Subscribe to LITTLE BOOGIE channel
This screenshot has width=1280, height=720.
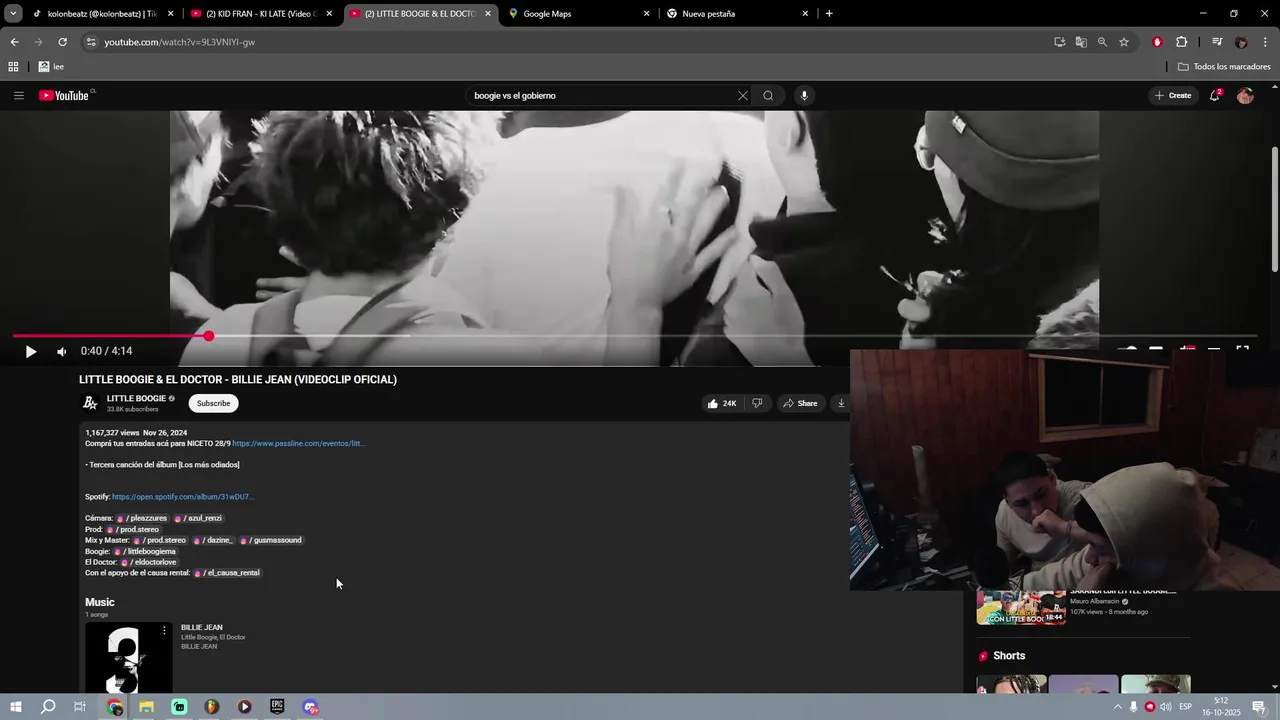point(213,403)
